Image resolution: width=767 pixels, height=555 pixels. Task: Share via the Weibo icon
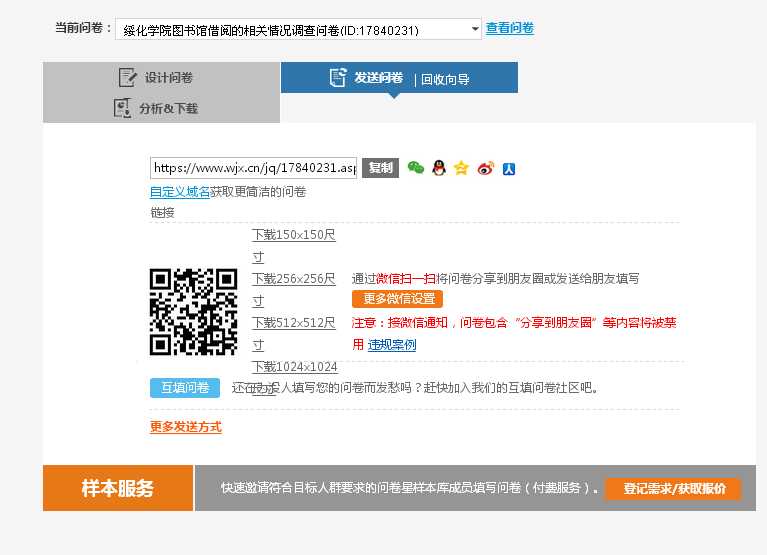pyautogui.click(x=486, y=168)
